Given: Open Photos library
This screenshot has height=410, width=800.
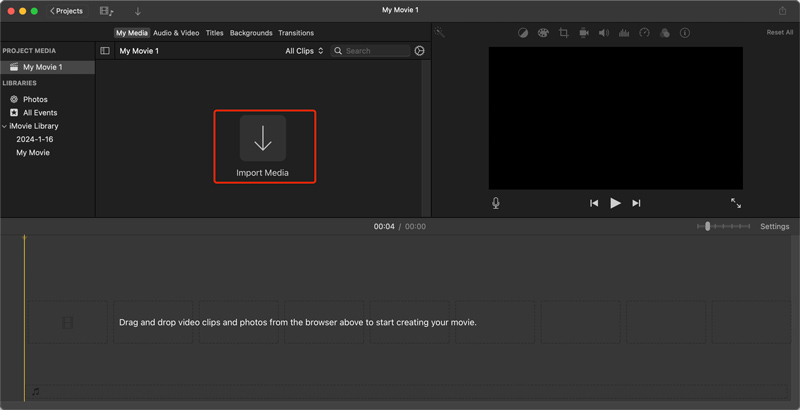Looking at the screenshot, I should click(35, 99).
